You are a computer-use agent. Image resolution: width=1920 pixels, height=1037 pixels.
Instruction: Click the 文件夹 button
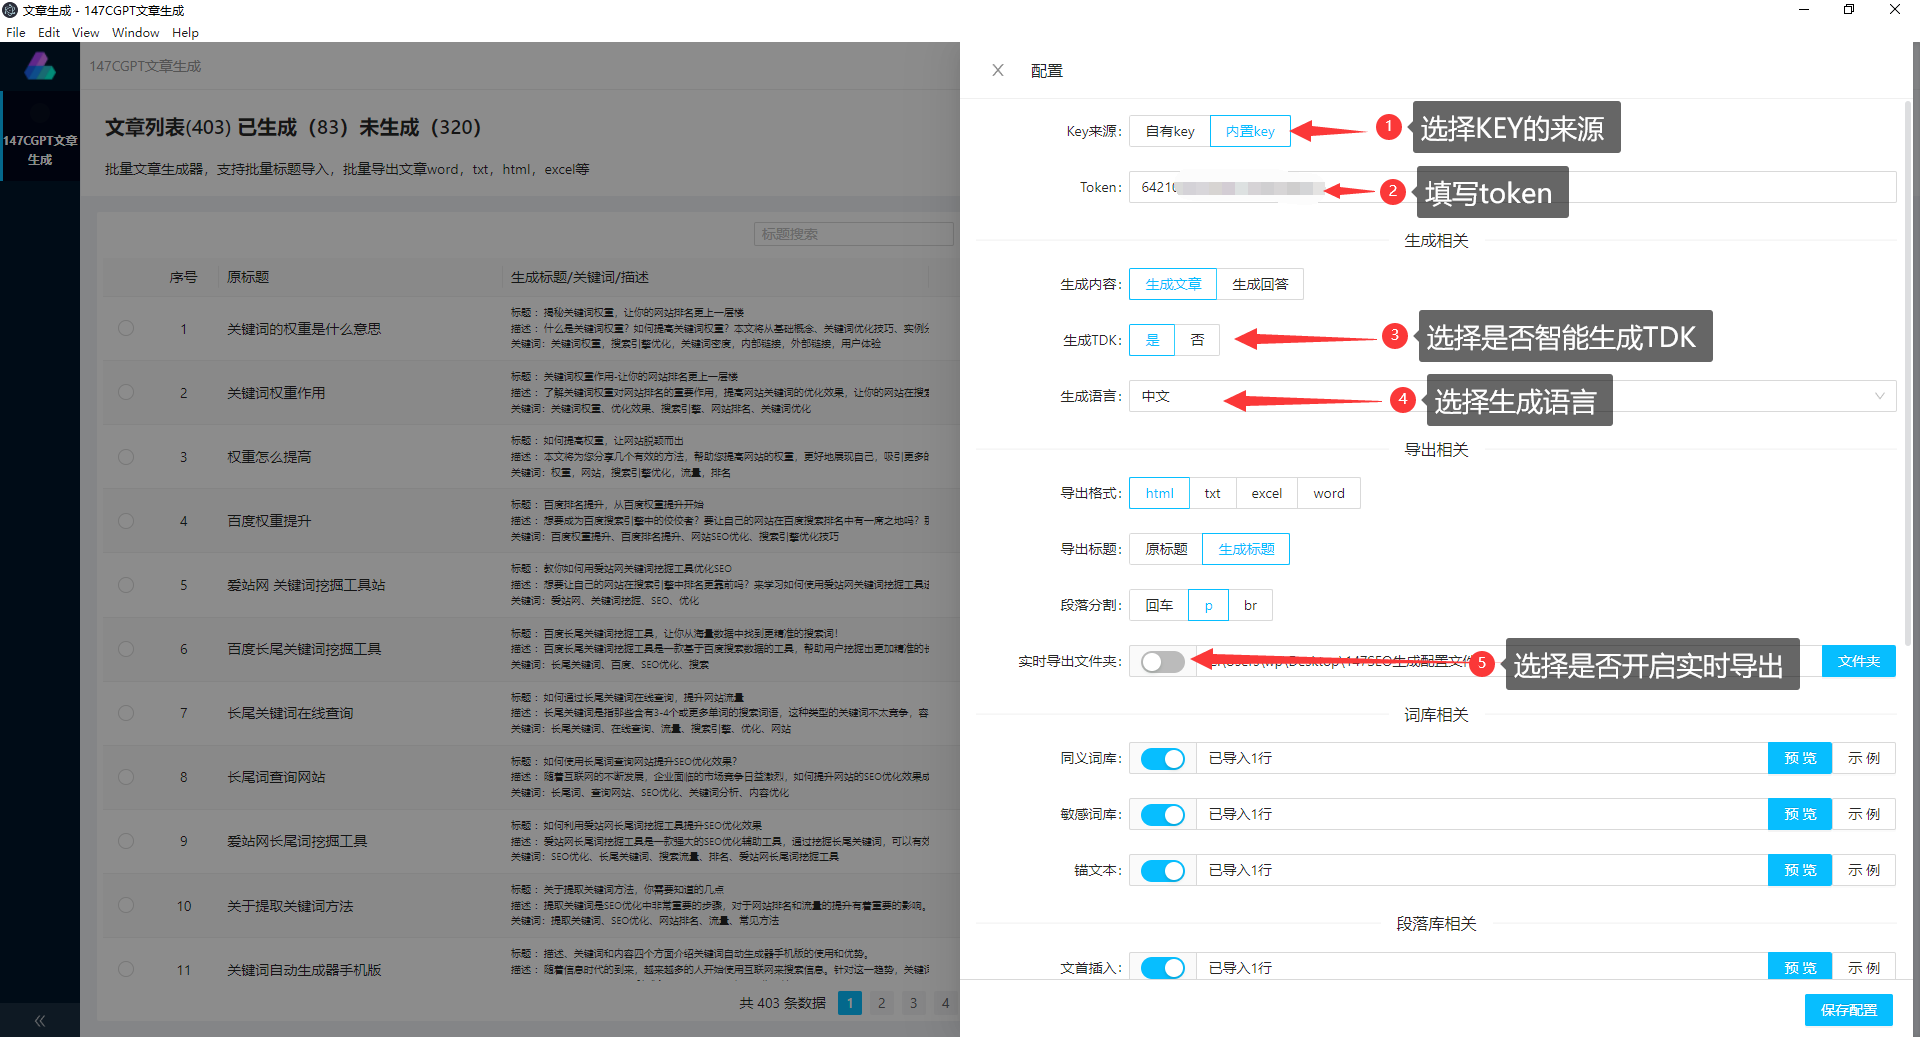tap(1858, 661)
